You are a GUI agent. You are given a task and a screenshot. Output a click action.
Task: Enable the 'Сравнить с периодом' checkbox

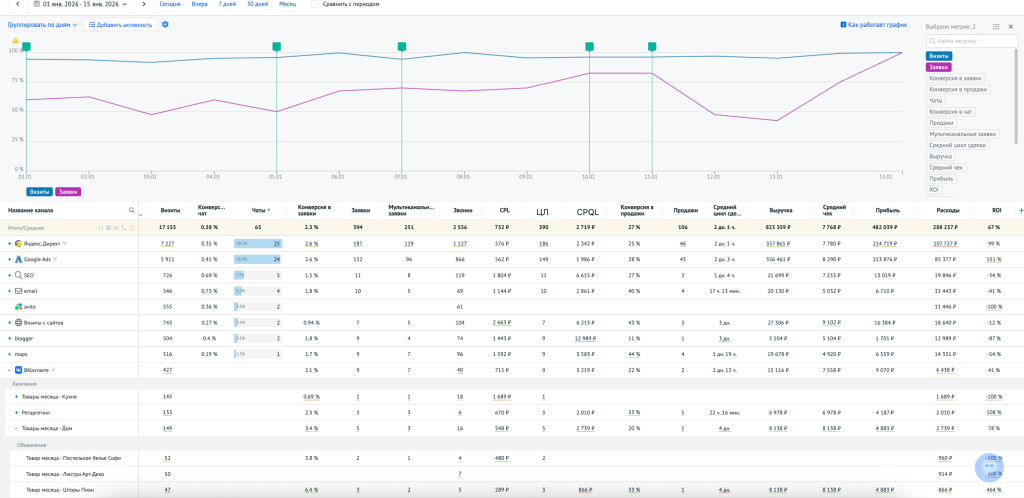pyautogui.click(x=315, y=4)
